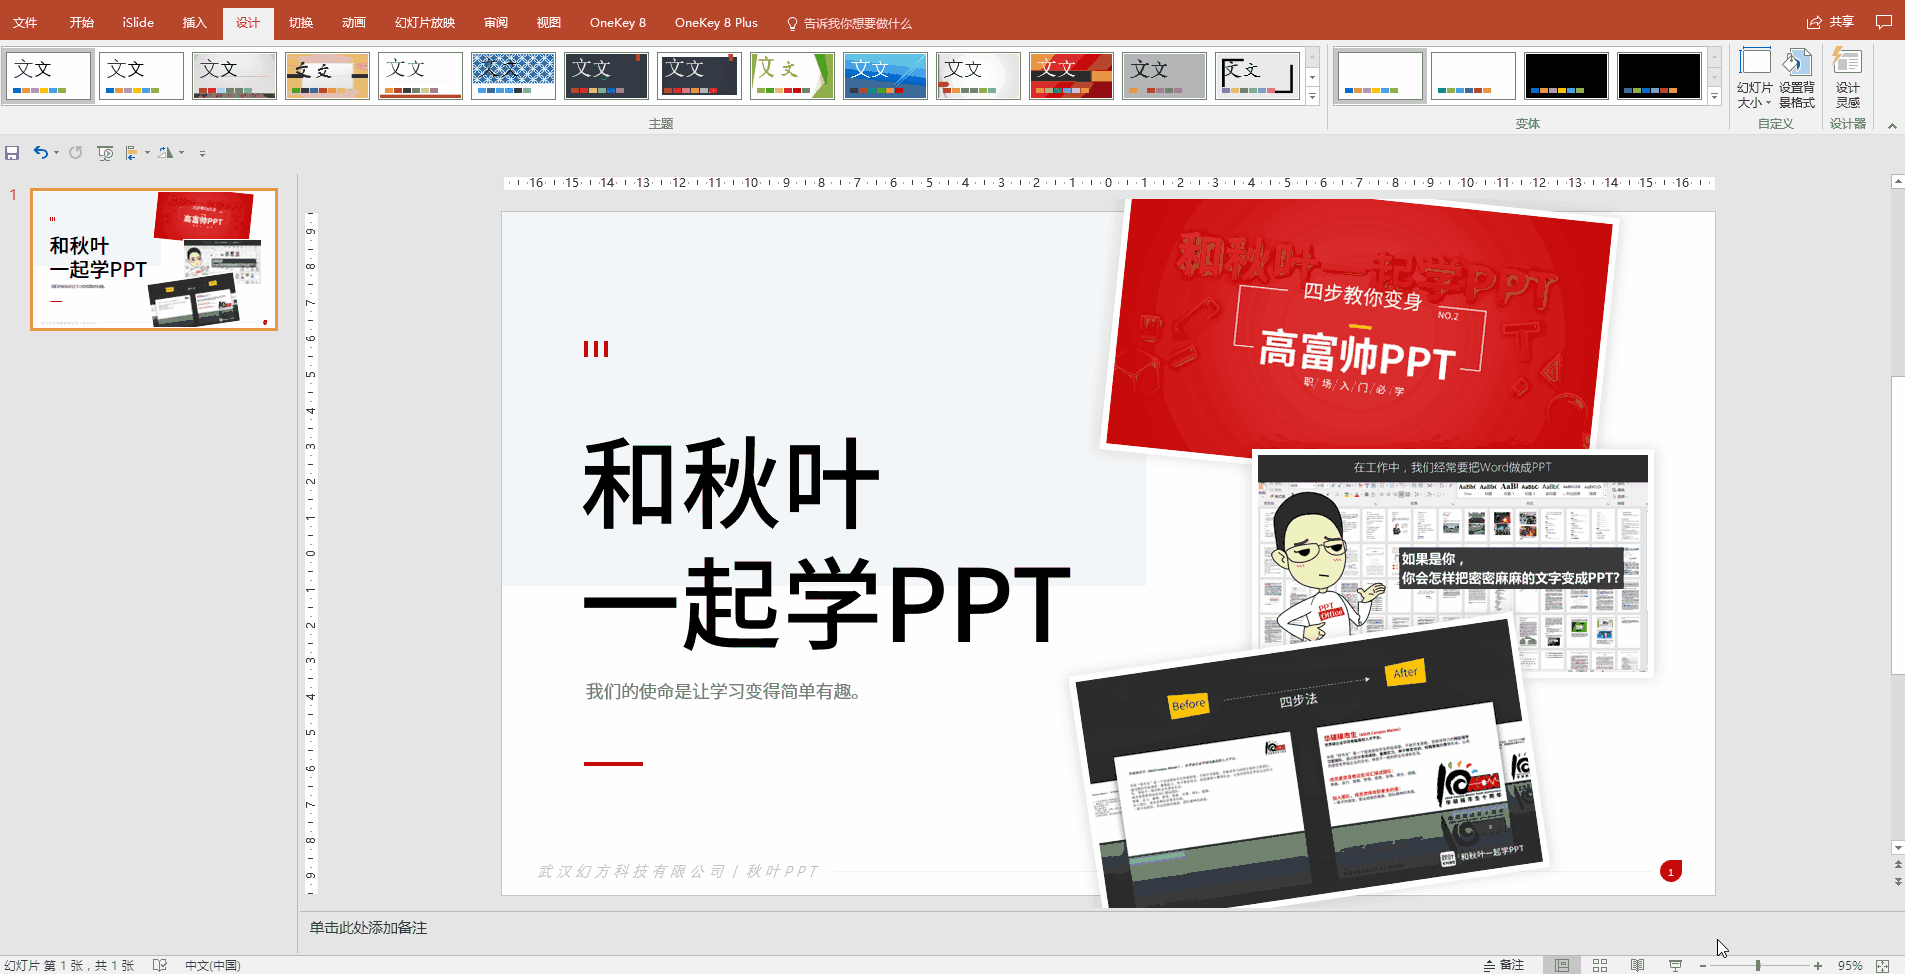Open the comments pane icon

click(1884, 22)
